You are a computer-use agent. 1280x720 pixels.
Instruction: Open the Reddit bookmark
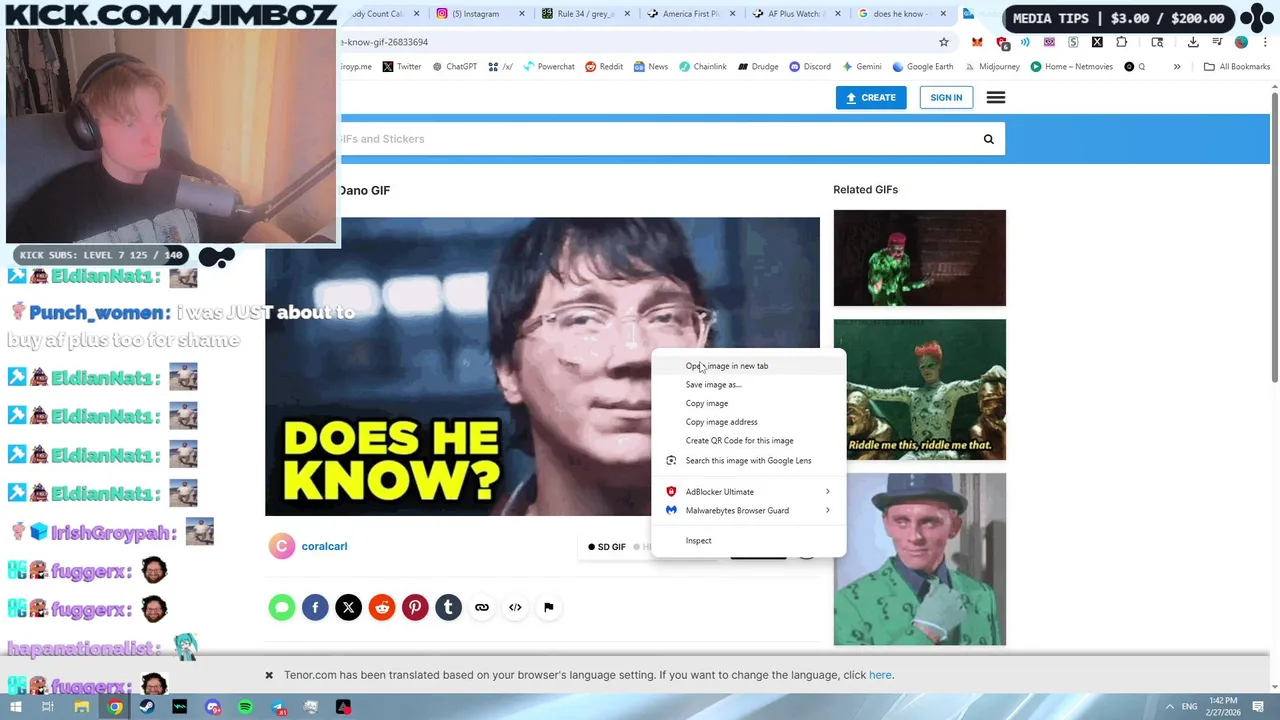click(604, 67)
